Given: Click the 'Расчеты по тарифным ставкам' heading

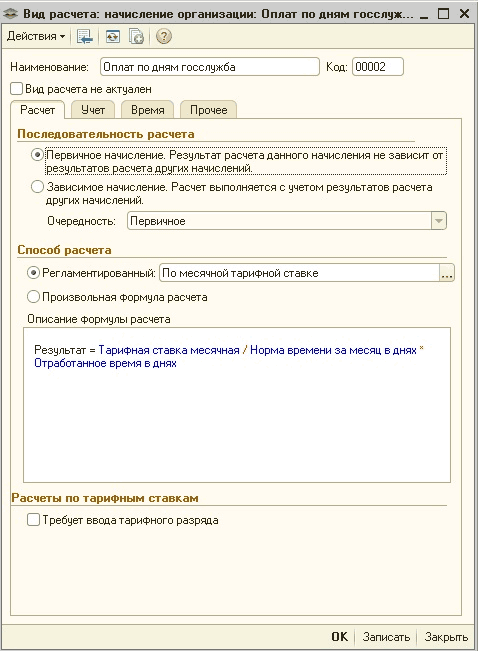Looking at the screenshot, I should (x=105, y=498).
